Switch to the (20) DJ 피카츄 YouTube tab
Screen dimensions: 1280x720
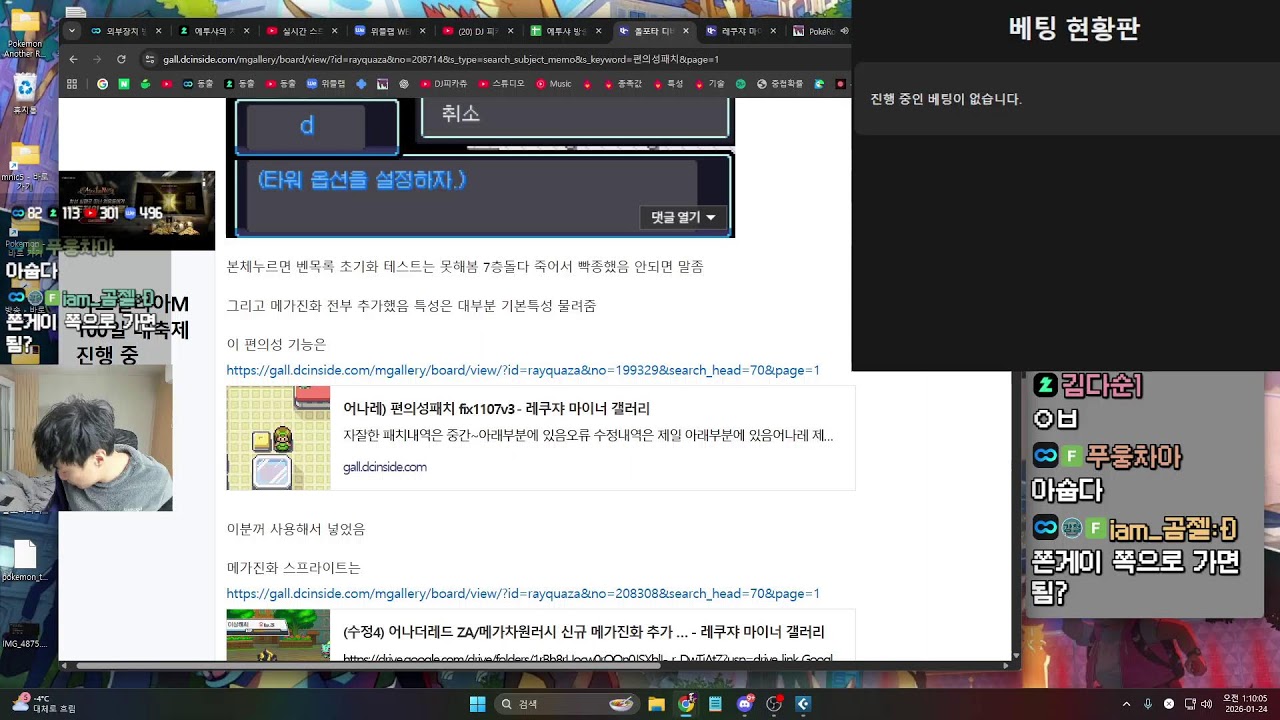pyautogui.click(x=478, y=31)
